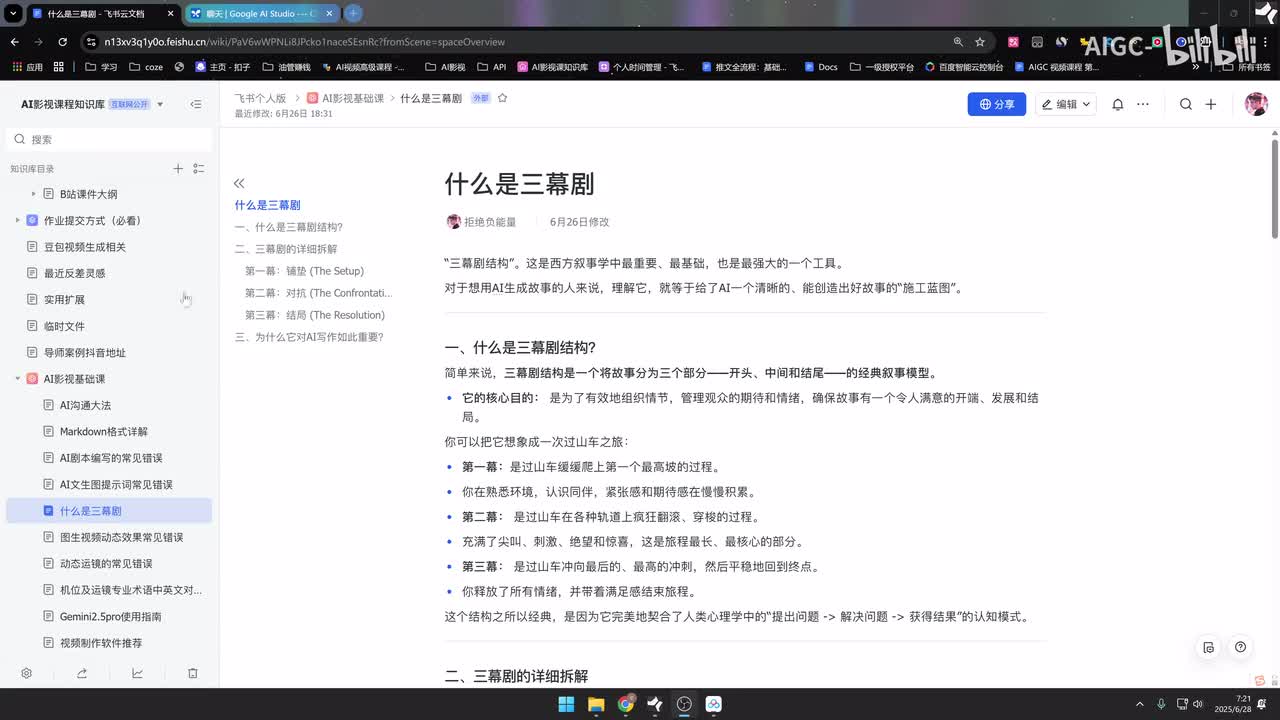
Task: Open Gemini2.5pro使用指南 page
Action: pos(109,617)
